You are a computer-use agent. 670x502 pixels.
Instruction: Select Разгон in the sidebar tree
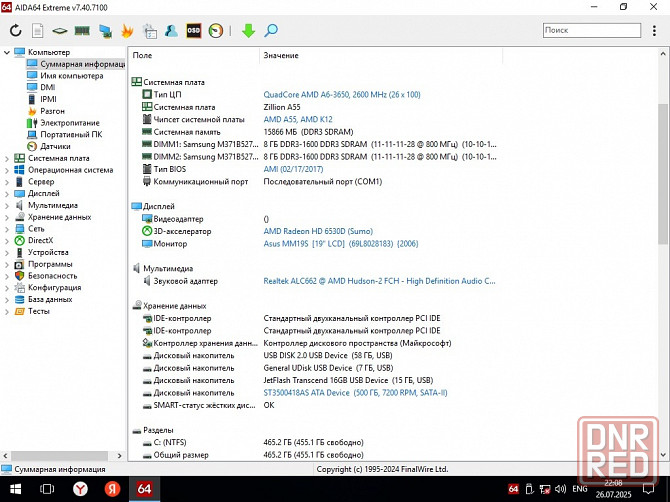click(53, 111)
